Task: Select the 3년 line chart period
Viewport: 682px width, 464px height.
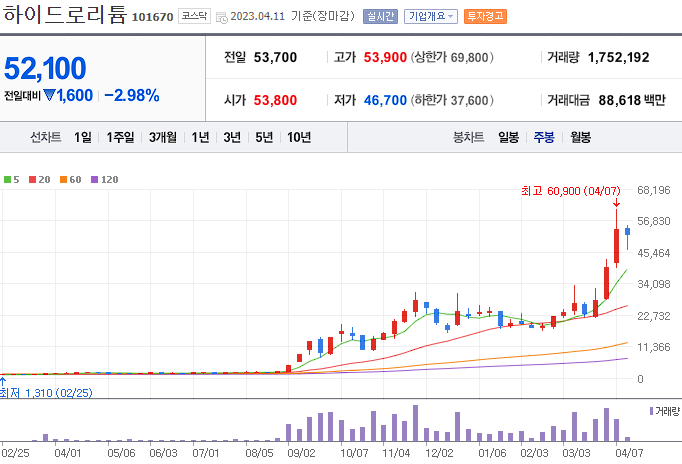Action: coord(232,137)
